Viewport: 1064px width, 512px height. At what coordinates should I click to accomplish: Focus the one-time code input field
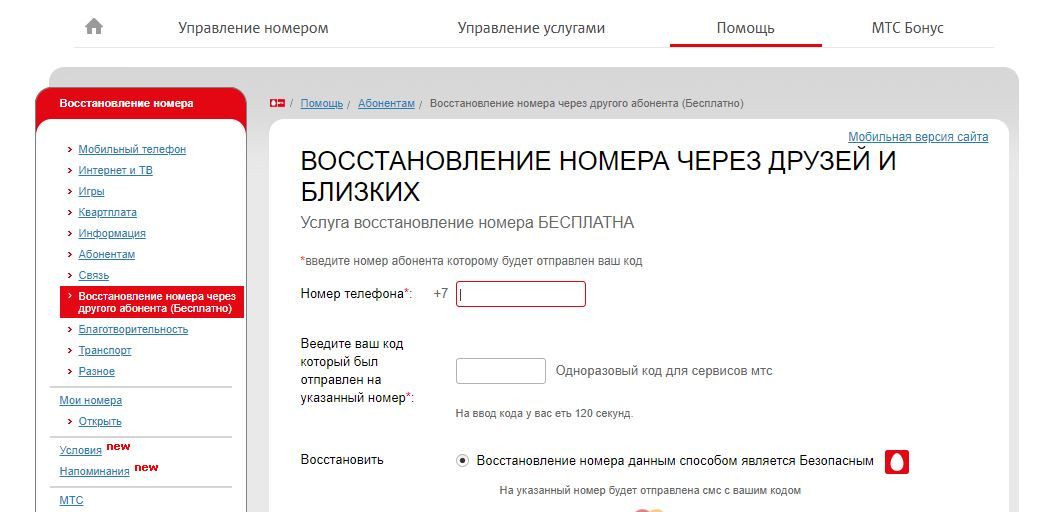[x=501, y=371]
